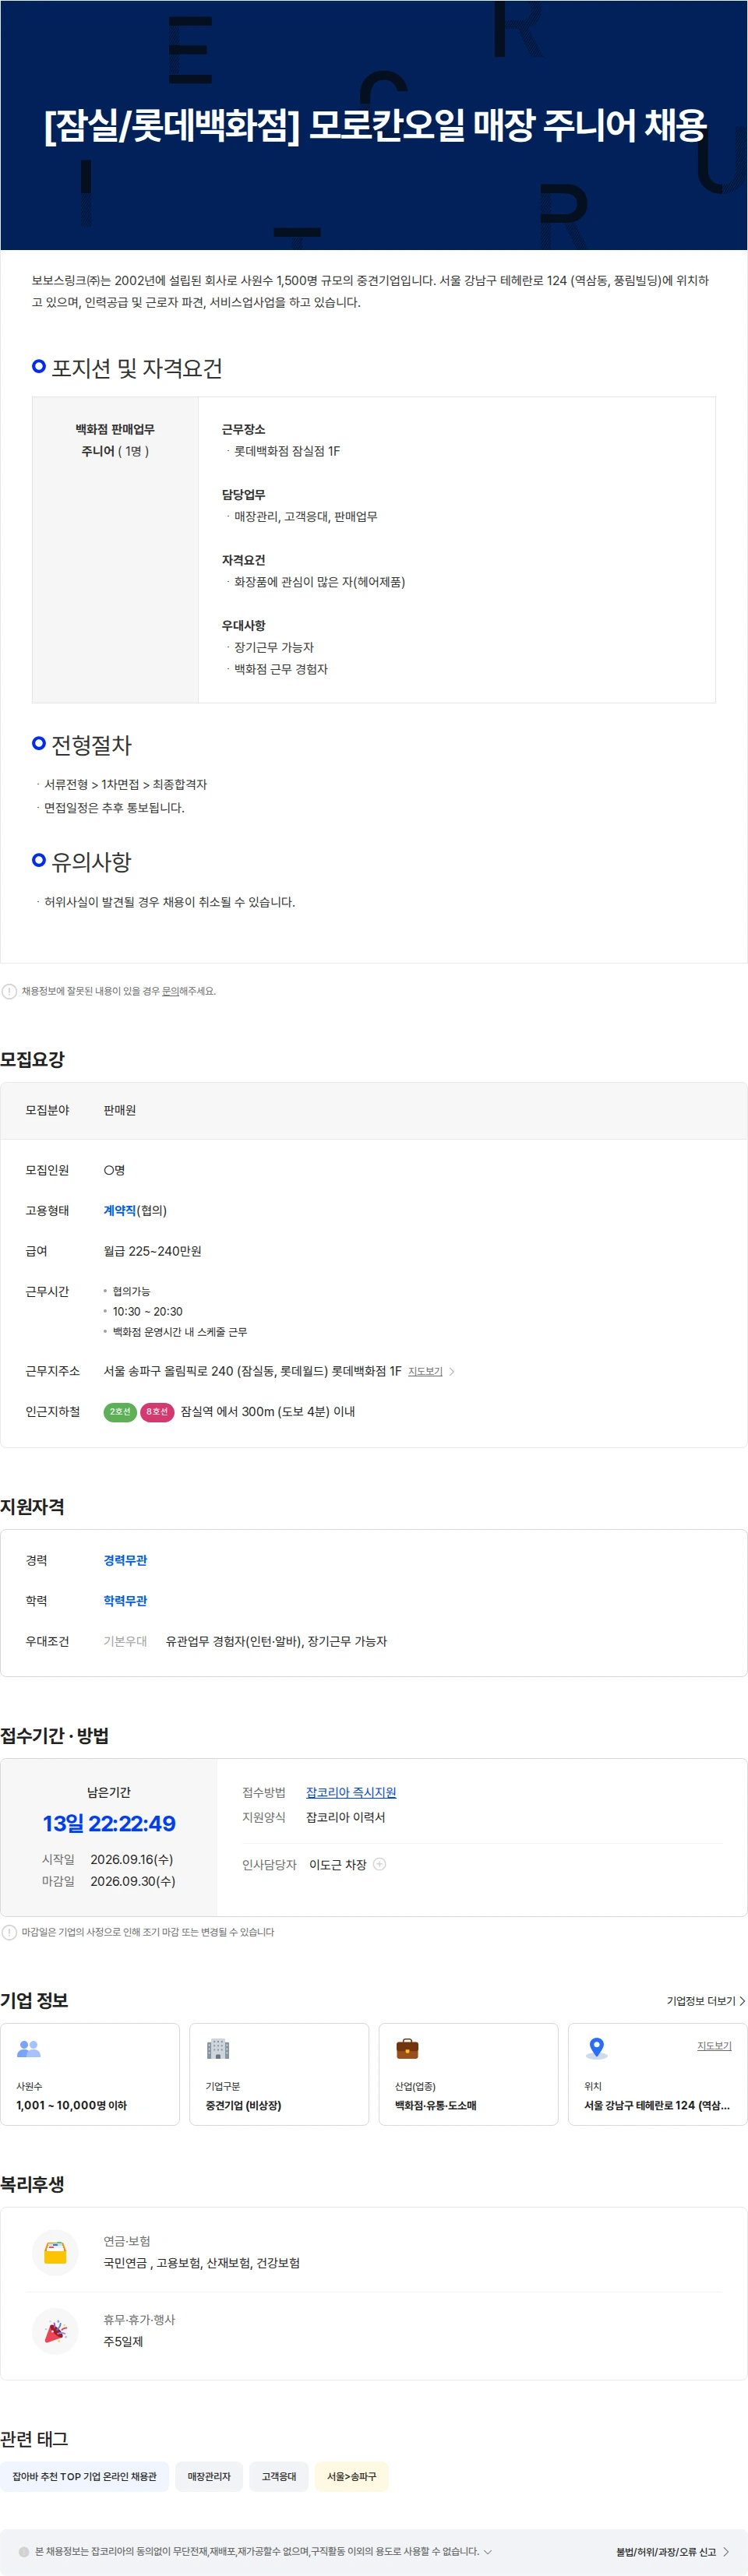Click the 지도보기 link beside 근무지주소
The width and height of the screenshot is (748, 2576).
click(x=425, y=1371)
